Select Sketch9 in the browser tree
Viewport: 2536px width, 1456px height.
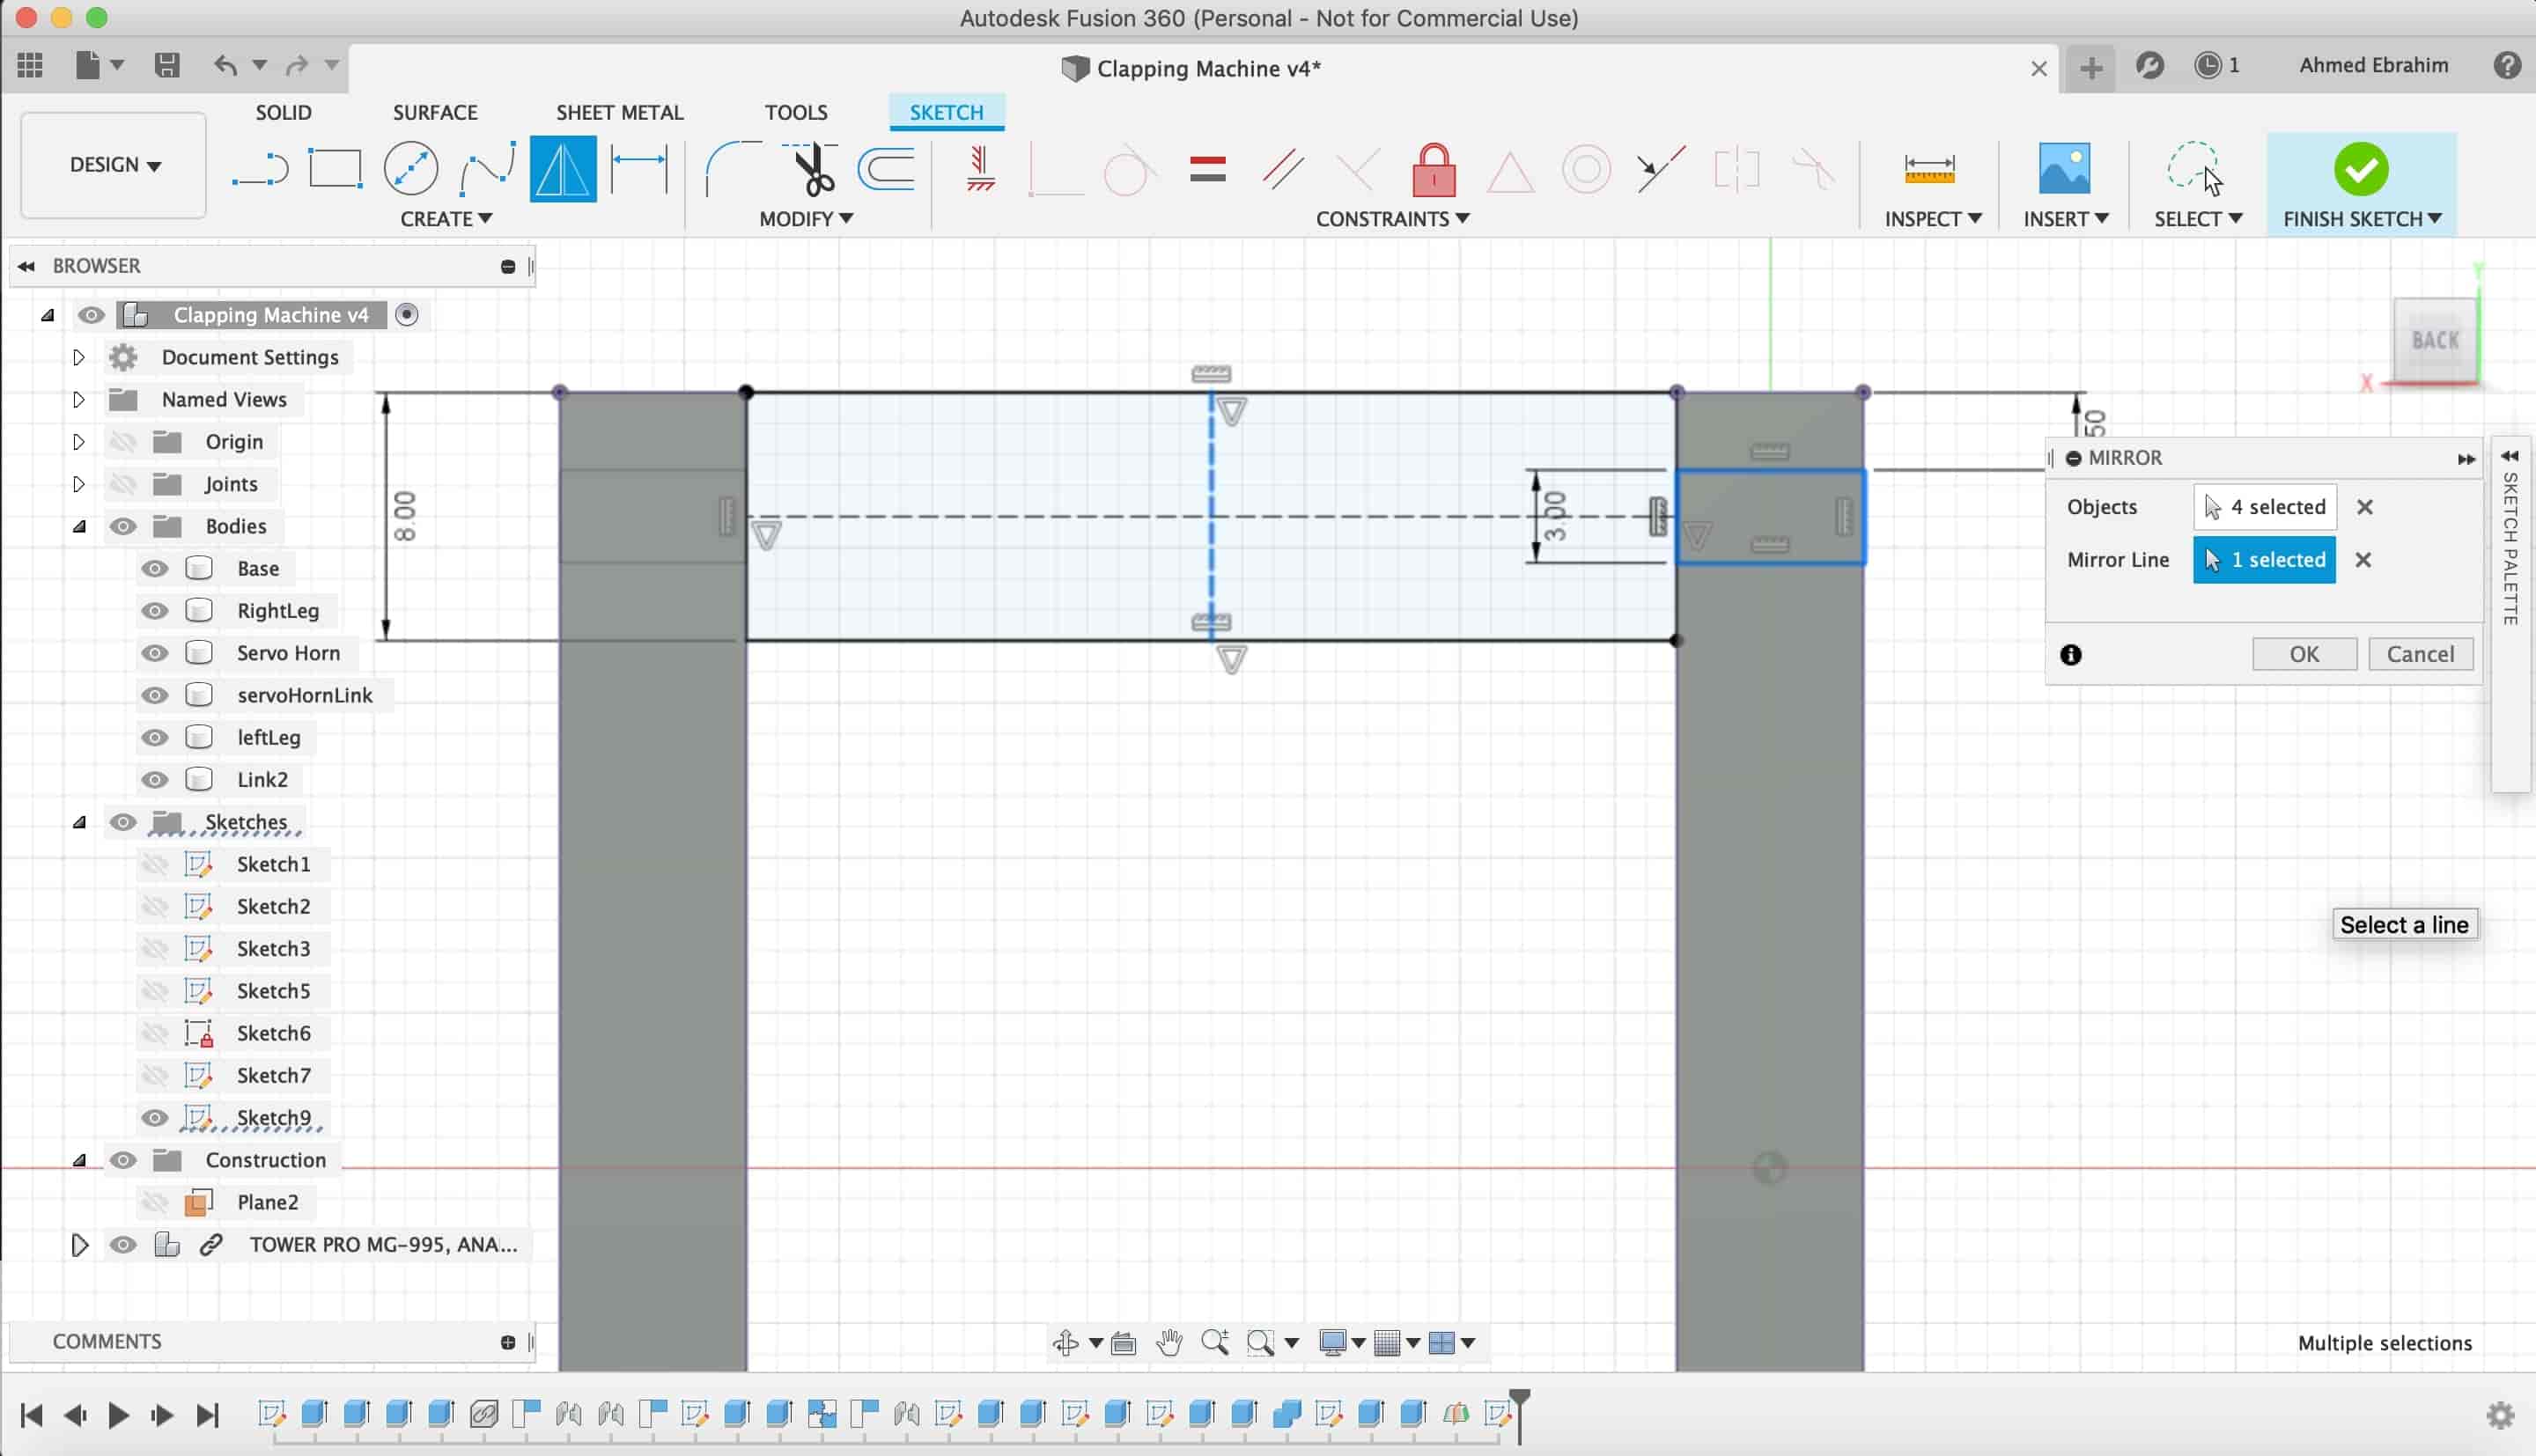(x=274, y=1116)
